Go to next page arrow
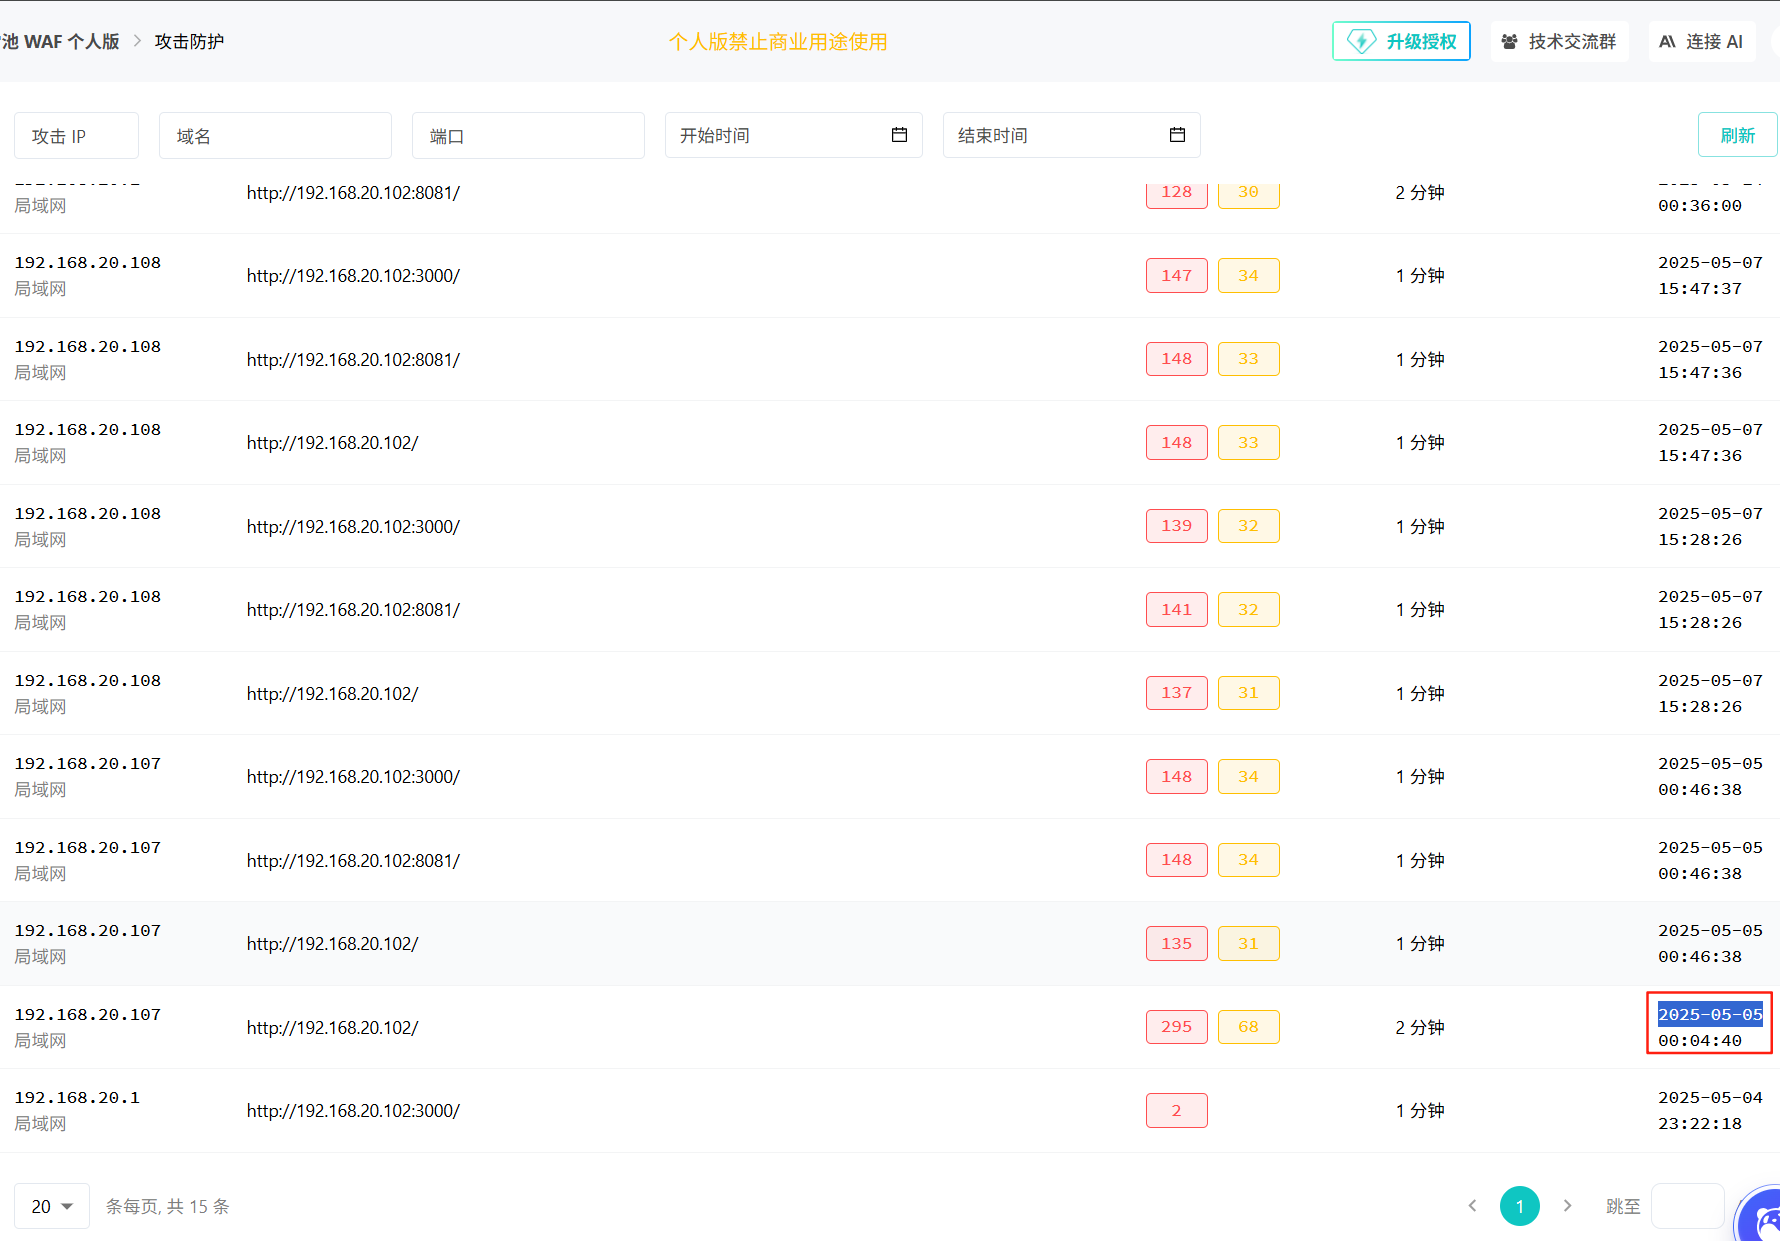Viewport: 1780px width, 1241px height. click(x=1567, y=1206)
